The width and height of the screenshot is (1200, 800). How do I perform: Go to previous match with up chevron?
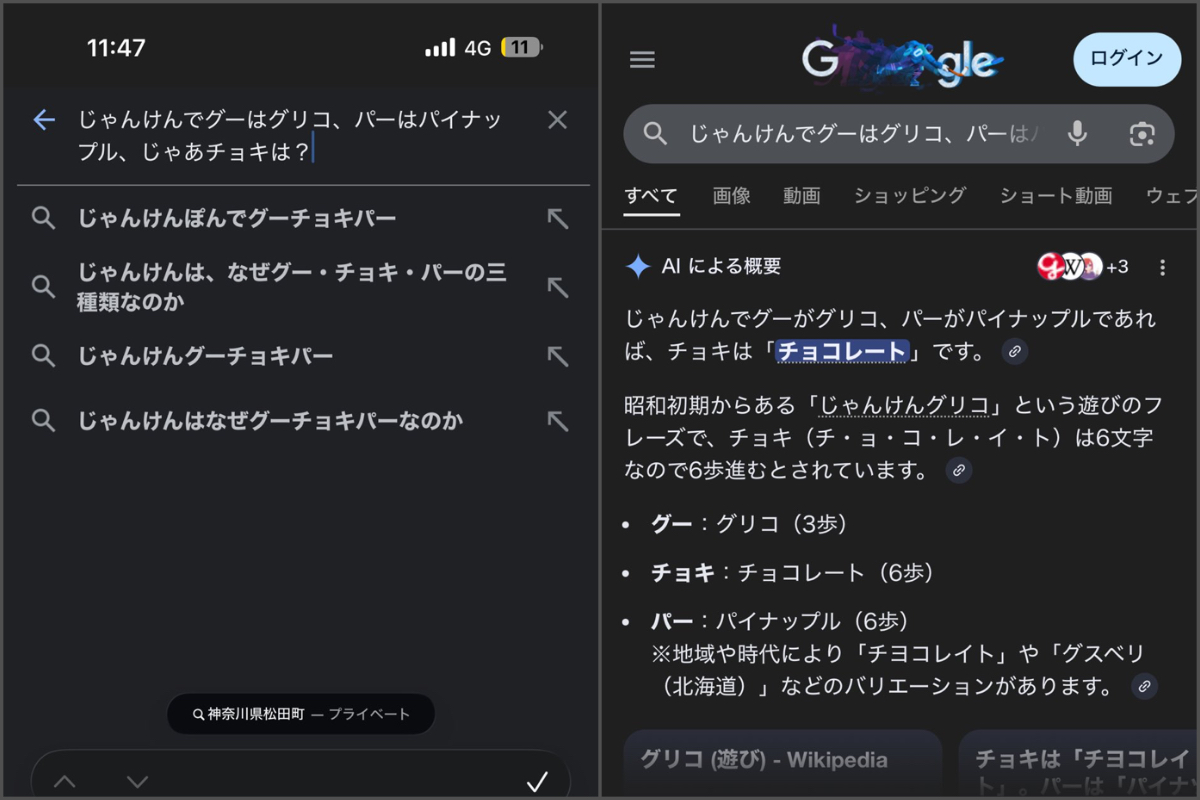[65, 782]
